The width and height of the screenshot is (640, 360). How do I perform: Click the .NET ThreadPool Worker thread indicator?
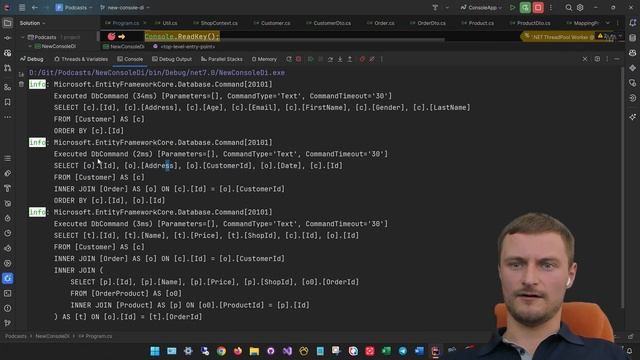tap(557, 37)
